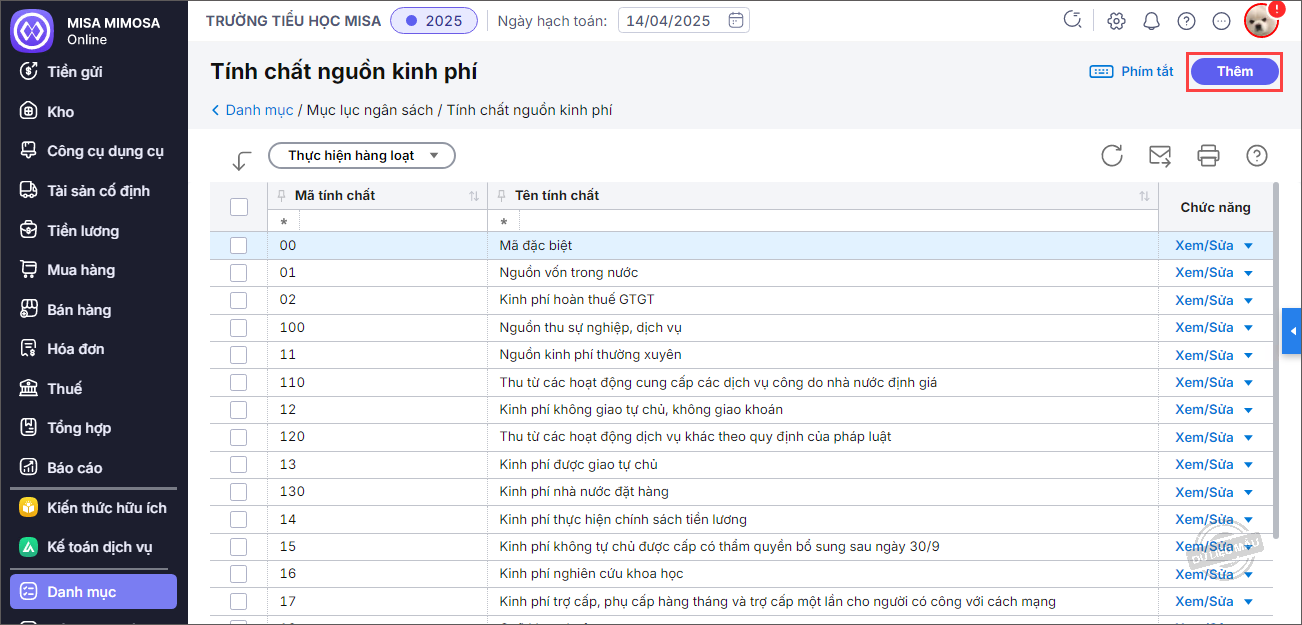The height and width of the screenshot is (625, 1302).
Task: Click the Thêm button
Action: [x=1234, y=72]
